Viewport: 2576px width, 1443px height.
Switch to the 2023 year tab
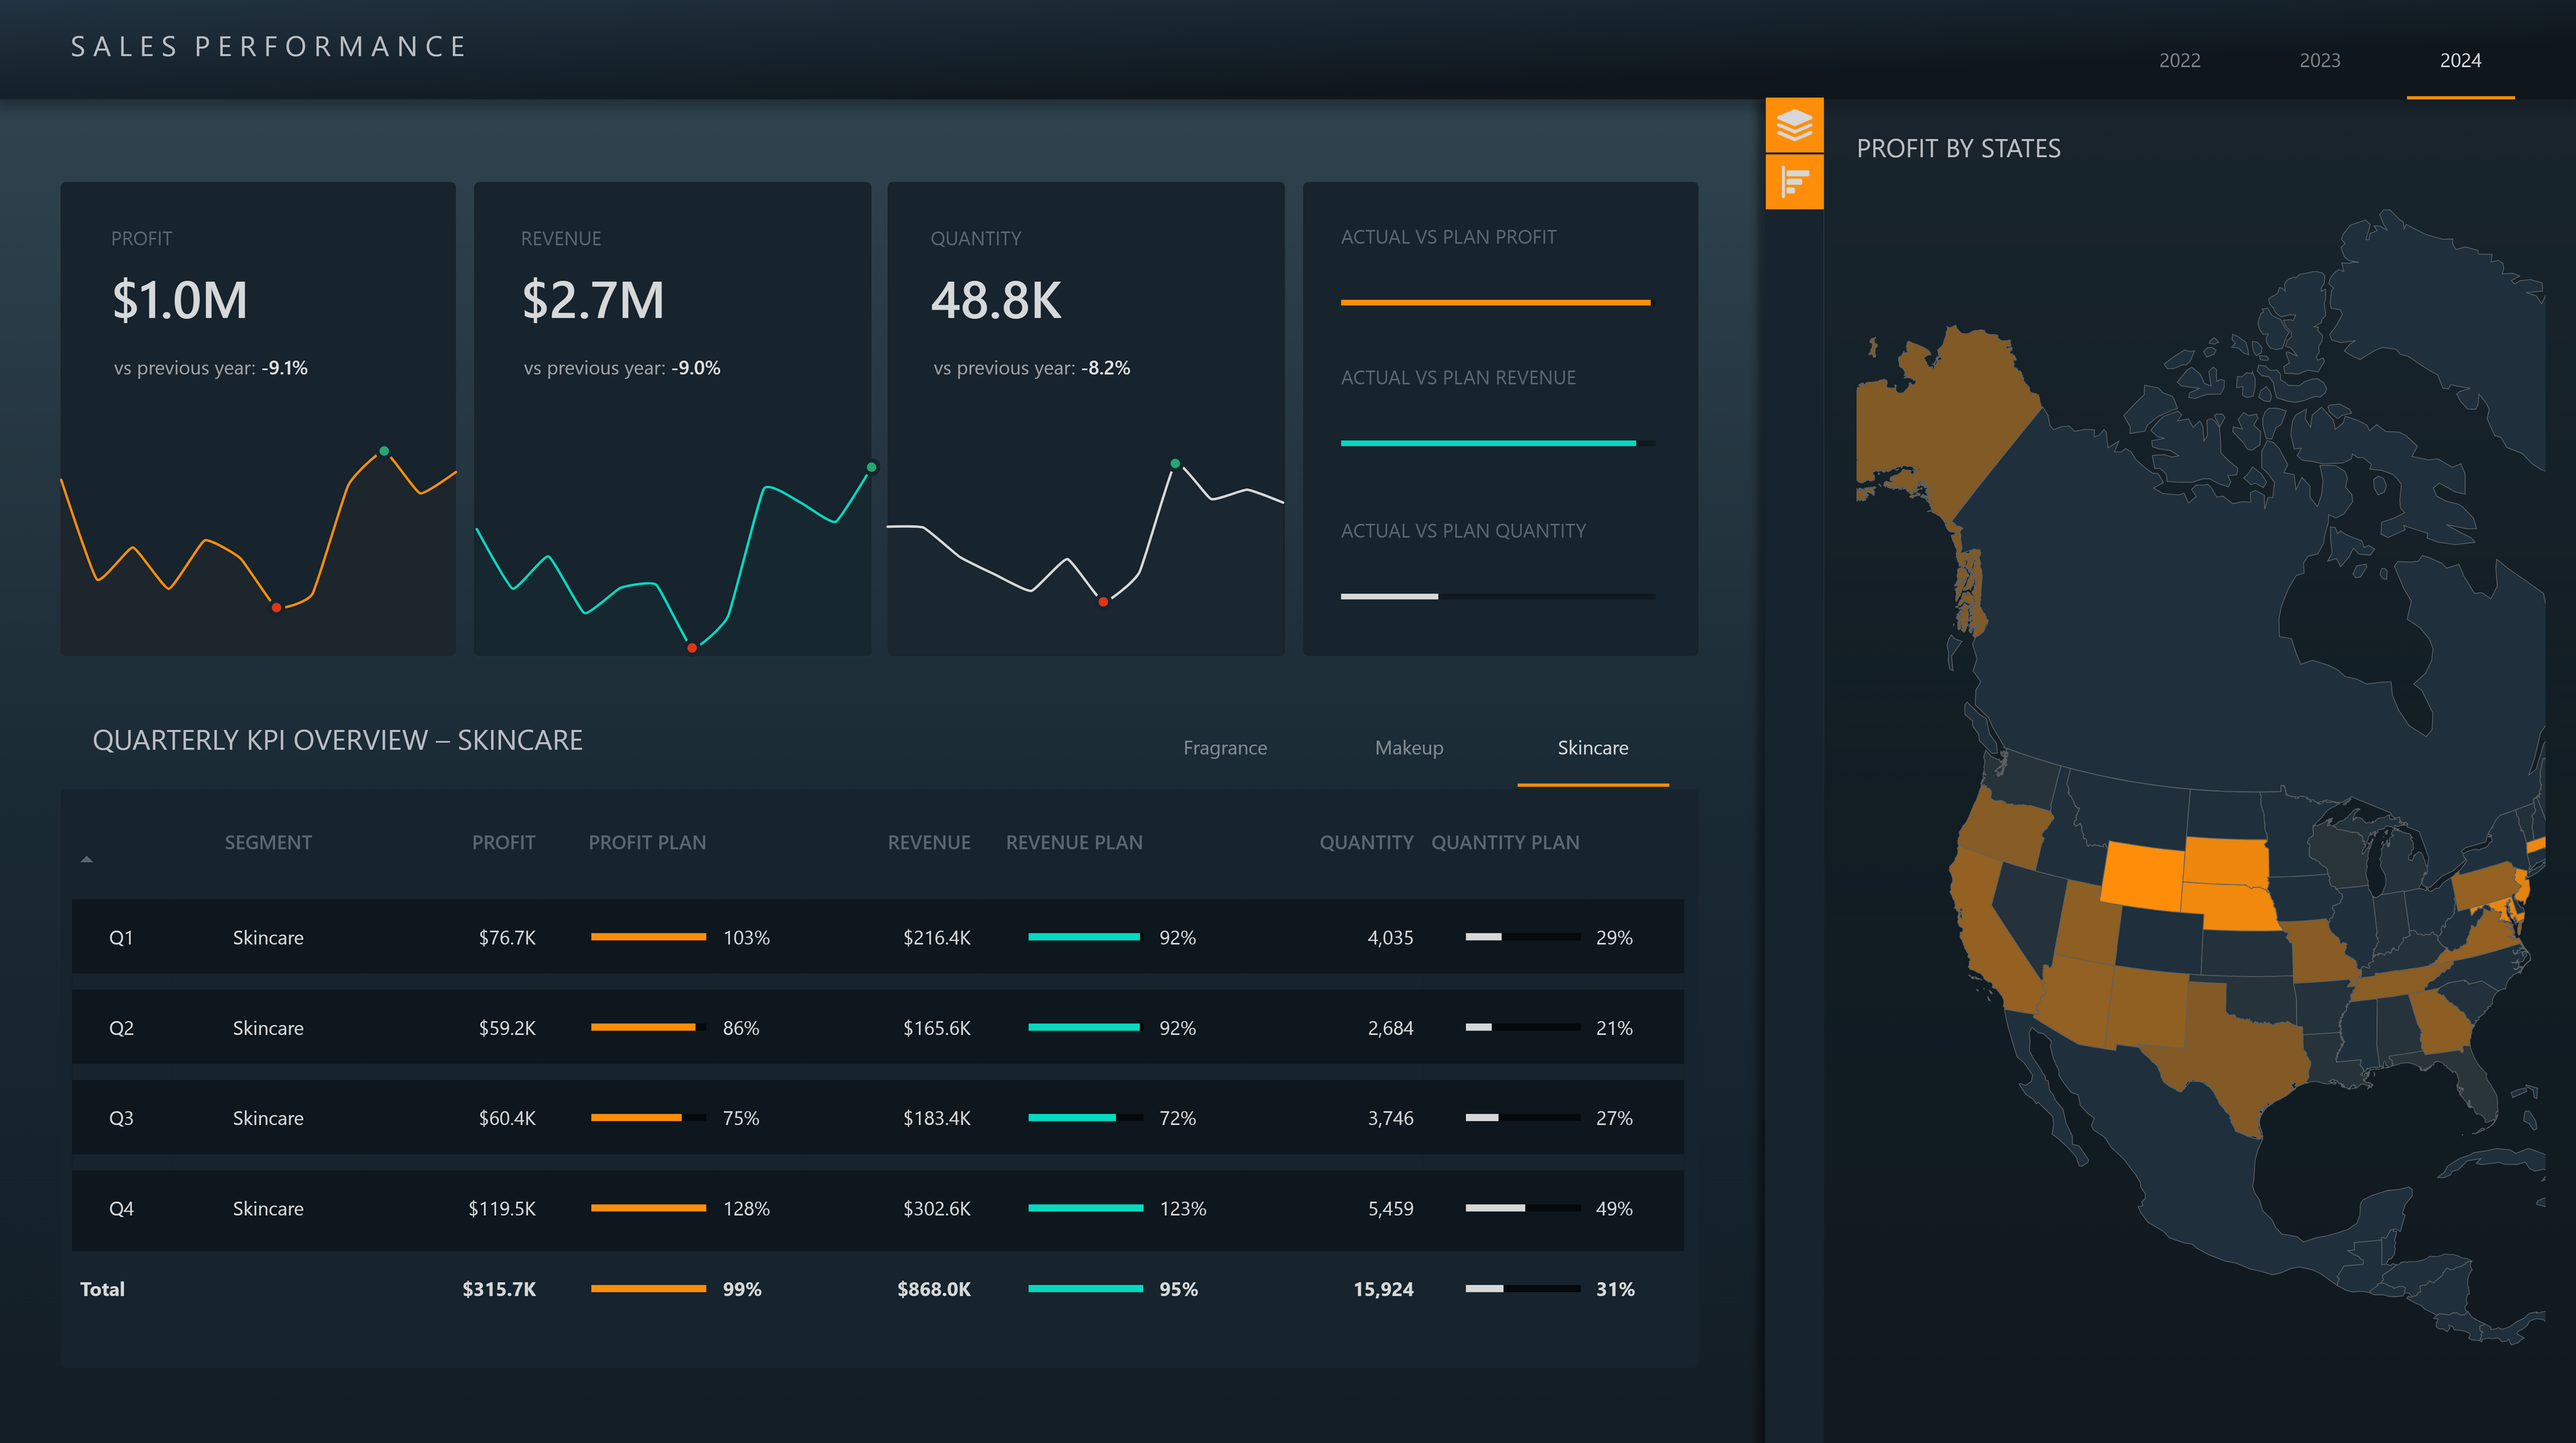[2319, 60]
